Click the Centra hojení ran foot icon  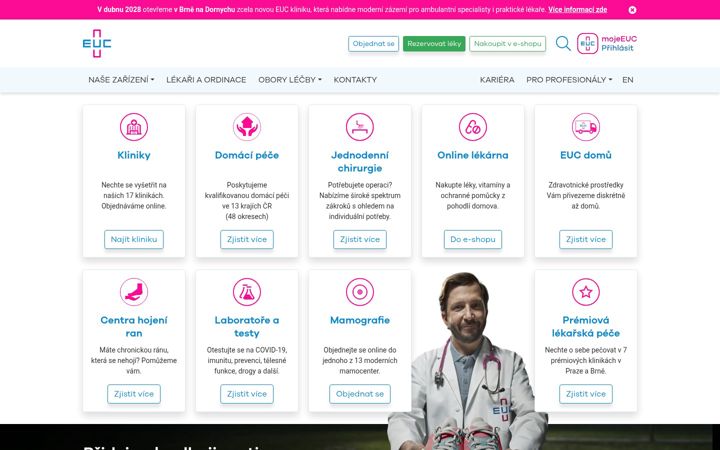(x=134, y=292)
